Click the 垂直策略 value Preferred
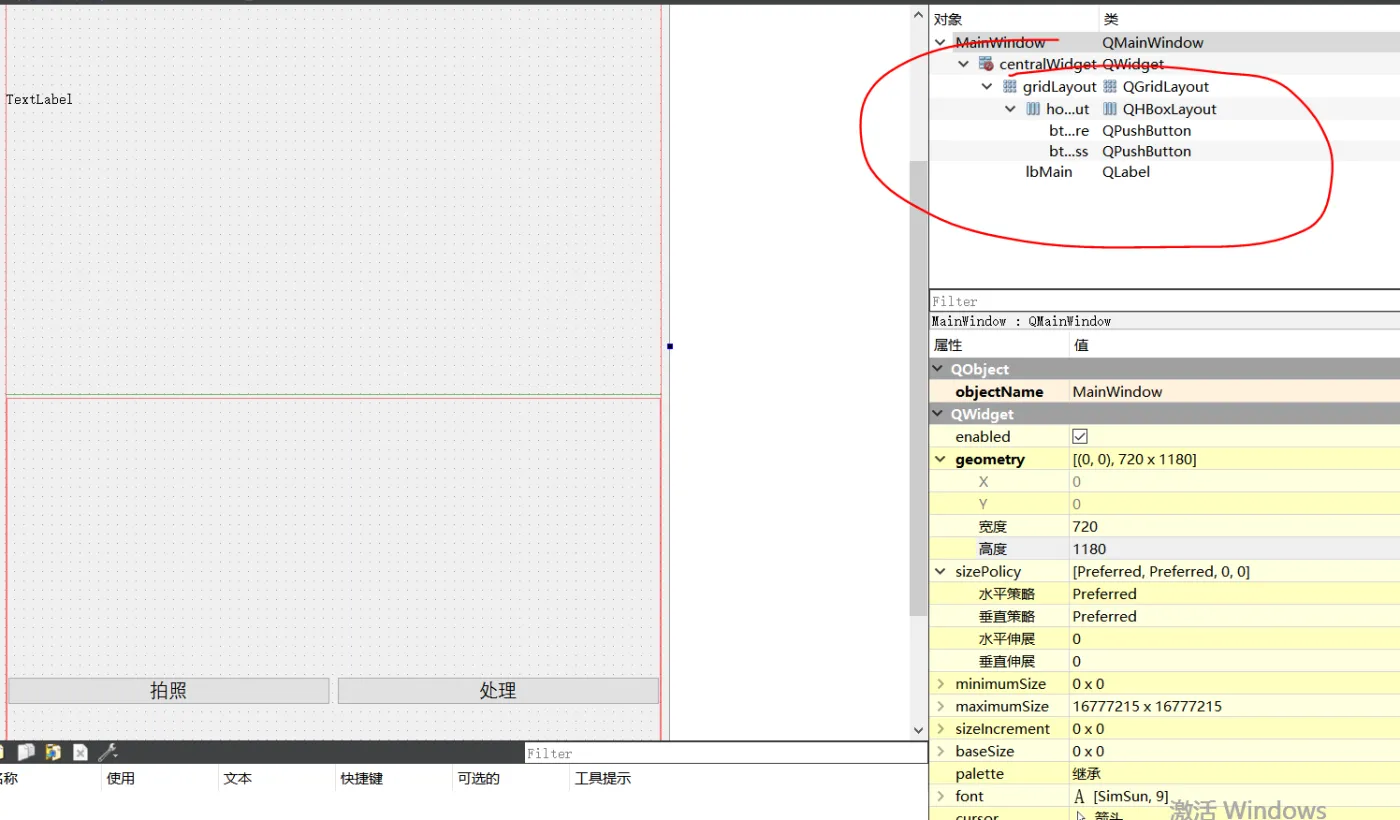The height and width of the screenshot is (820, 1400). 1104,617
